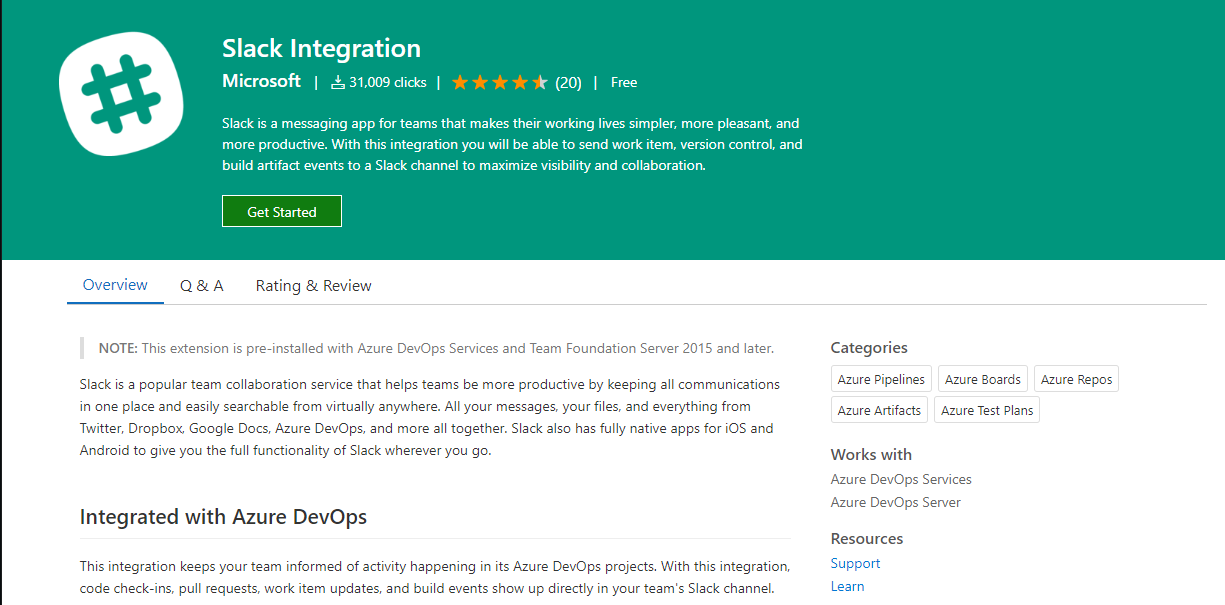Select the Azure Boards category
Screen dimensions: 1225x605
point(982,378)
